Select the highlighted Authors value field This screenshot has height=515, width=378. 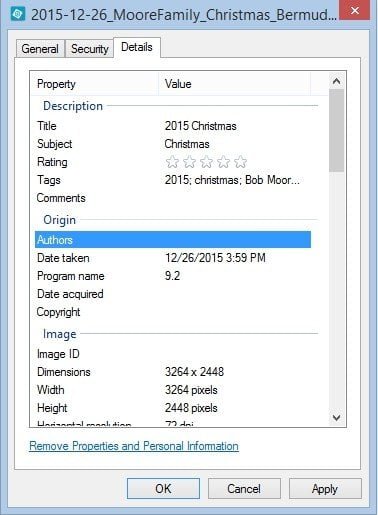[x=235, y=240]
